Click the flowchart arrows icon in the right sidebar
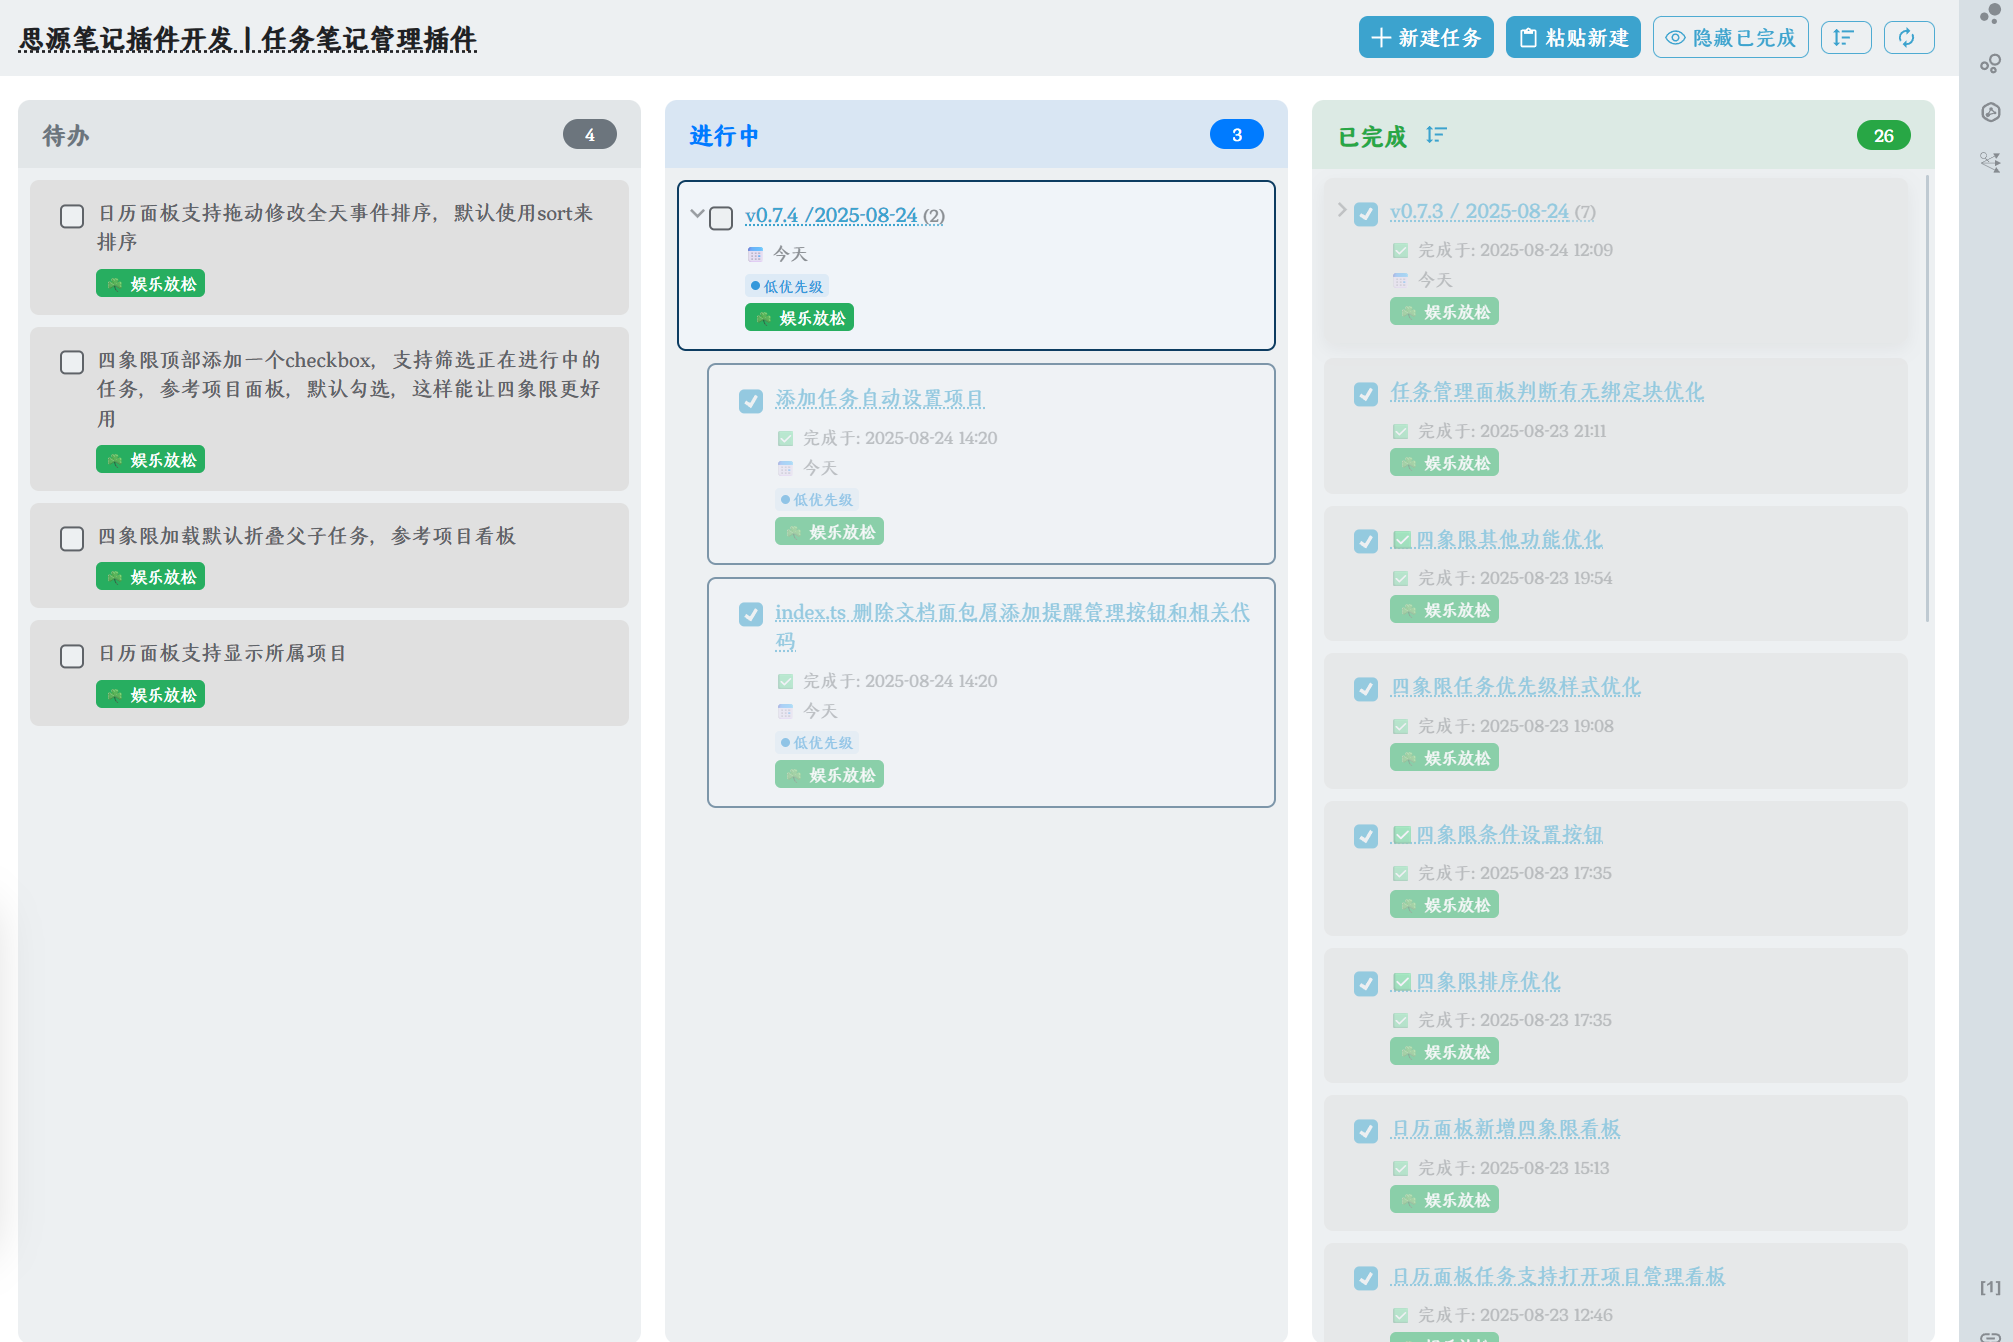The height and width of the screenshot is (1342, 2013). pos(1990,162)
